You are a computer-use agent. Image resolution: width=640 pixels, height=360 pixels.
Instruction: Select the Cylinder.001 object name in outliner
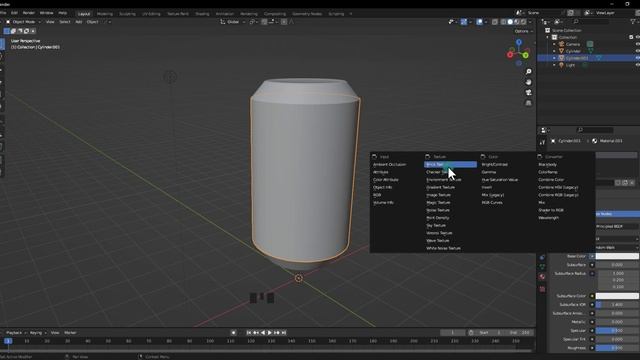[577, 58]
